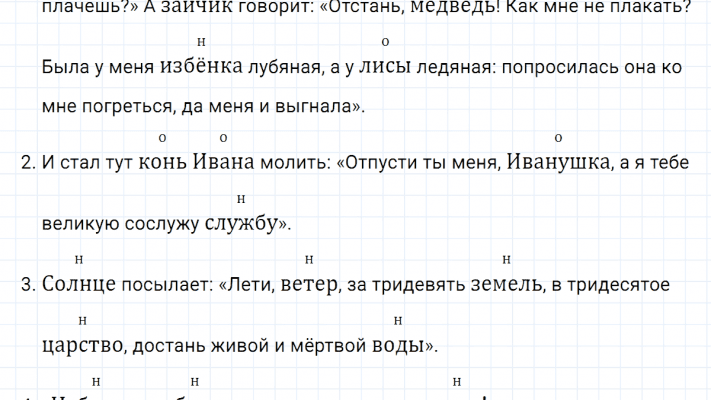Click the word "избёнка"
Image resolution: width=711 pixels, height=400 pixels.
(x=201, y=68)
